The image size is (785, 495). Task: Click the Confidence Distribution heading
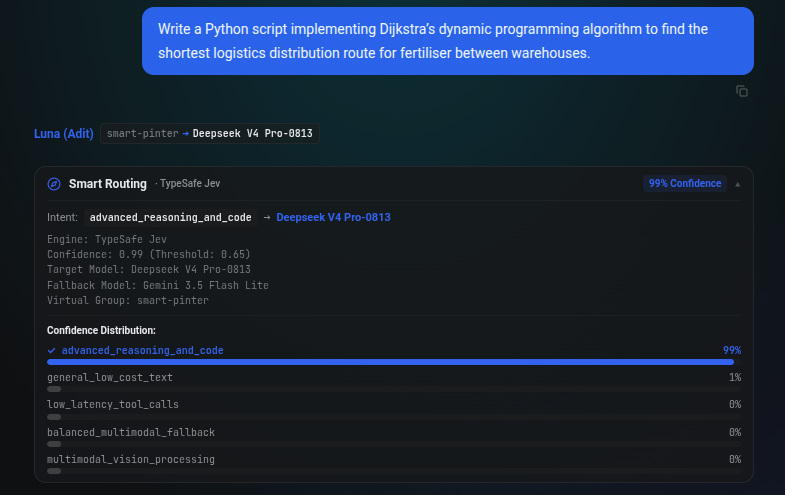[x=101, y=330]
